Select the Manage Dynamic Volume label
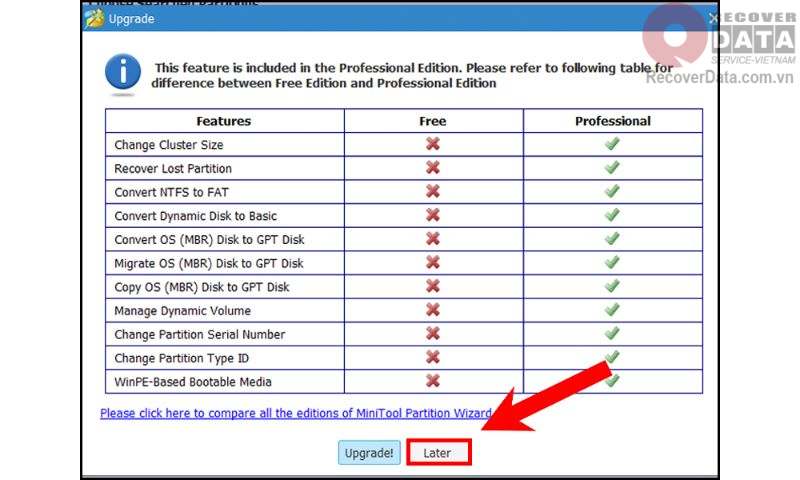Screen dimensions: 800x480 (183, 311)
